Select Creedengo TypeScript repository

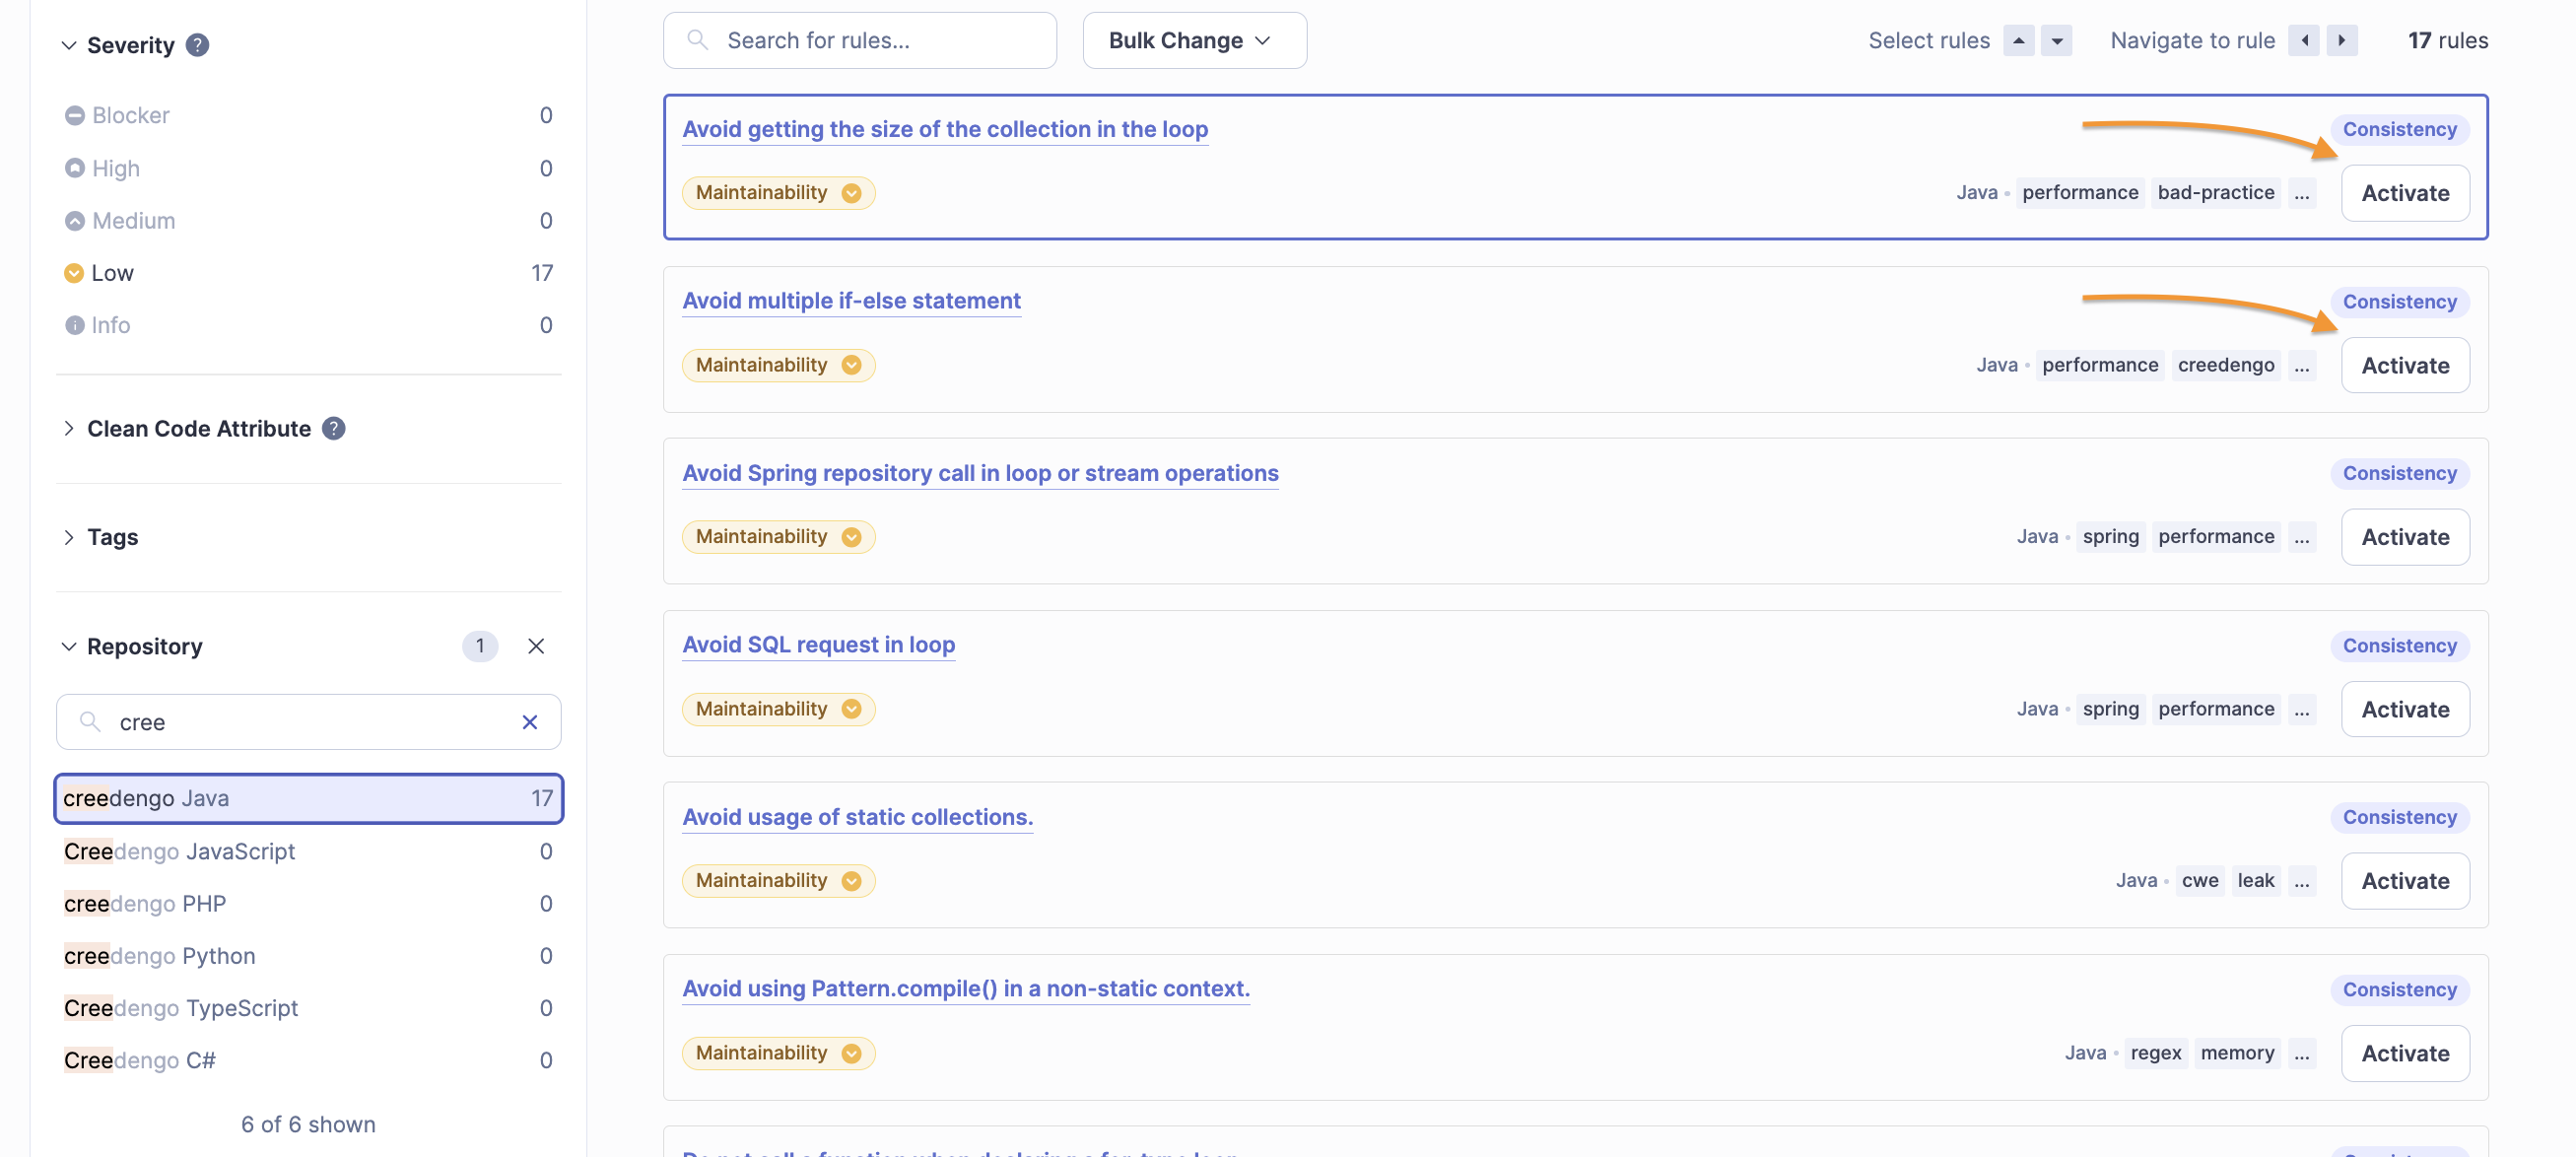[309, 1008]
